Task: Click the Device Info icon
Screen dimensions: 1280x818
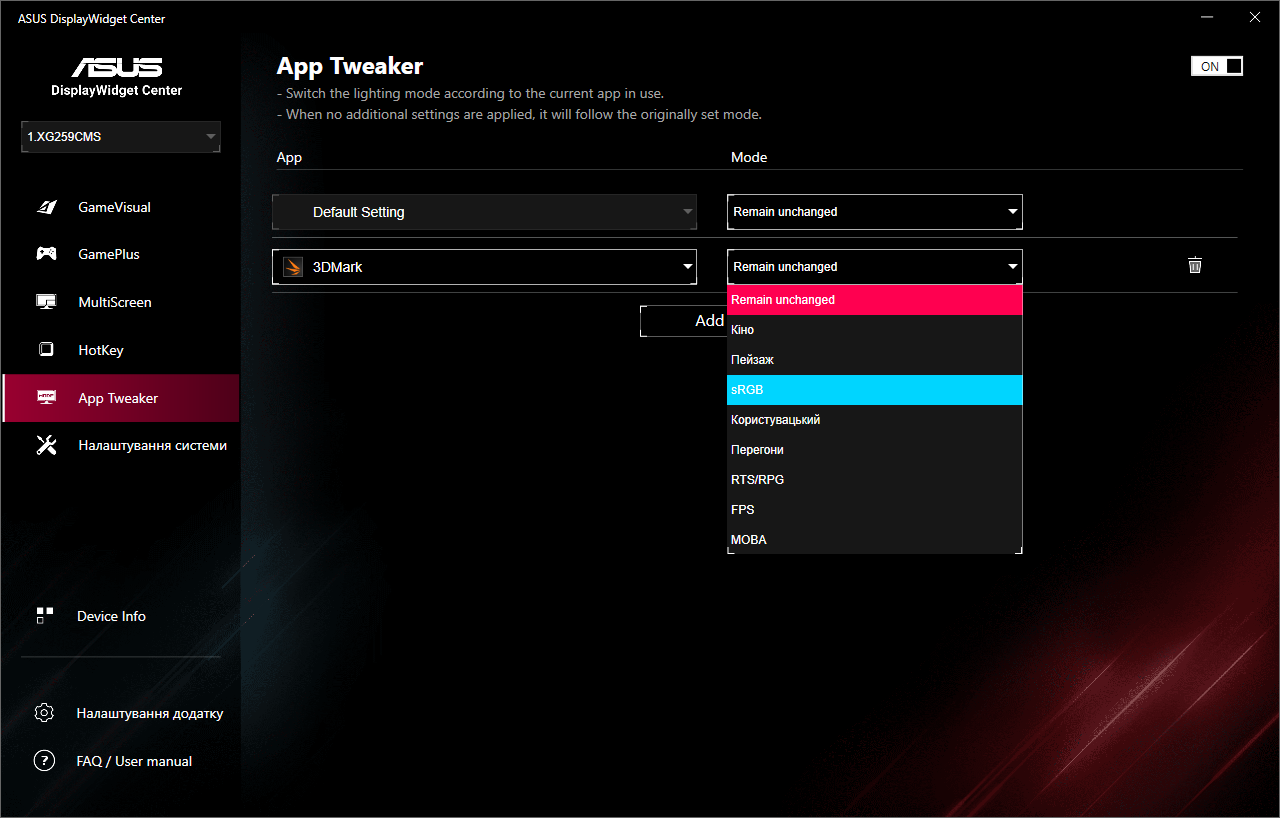Action: click(45, 616)
